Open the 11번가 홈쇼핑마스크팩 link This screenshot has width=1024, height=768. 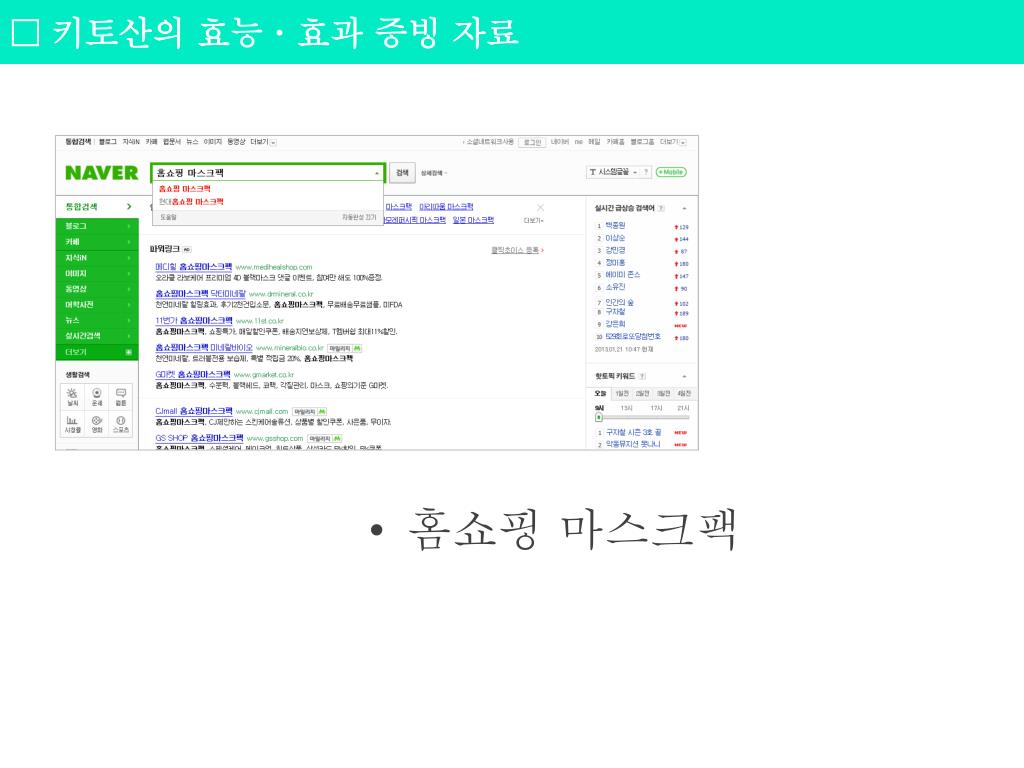pyautogui.click(x=193, y=321)
